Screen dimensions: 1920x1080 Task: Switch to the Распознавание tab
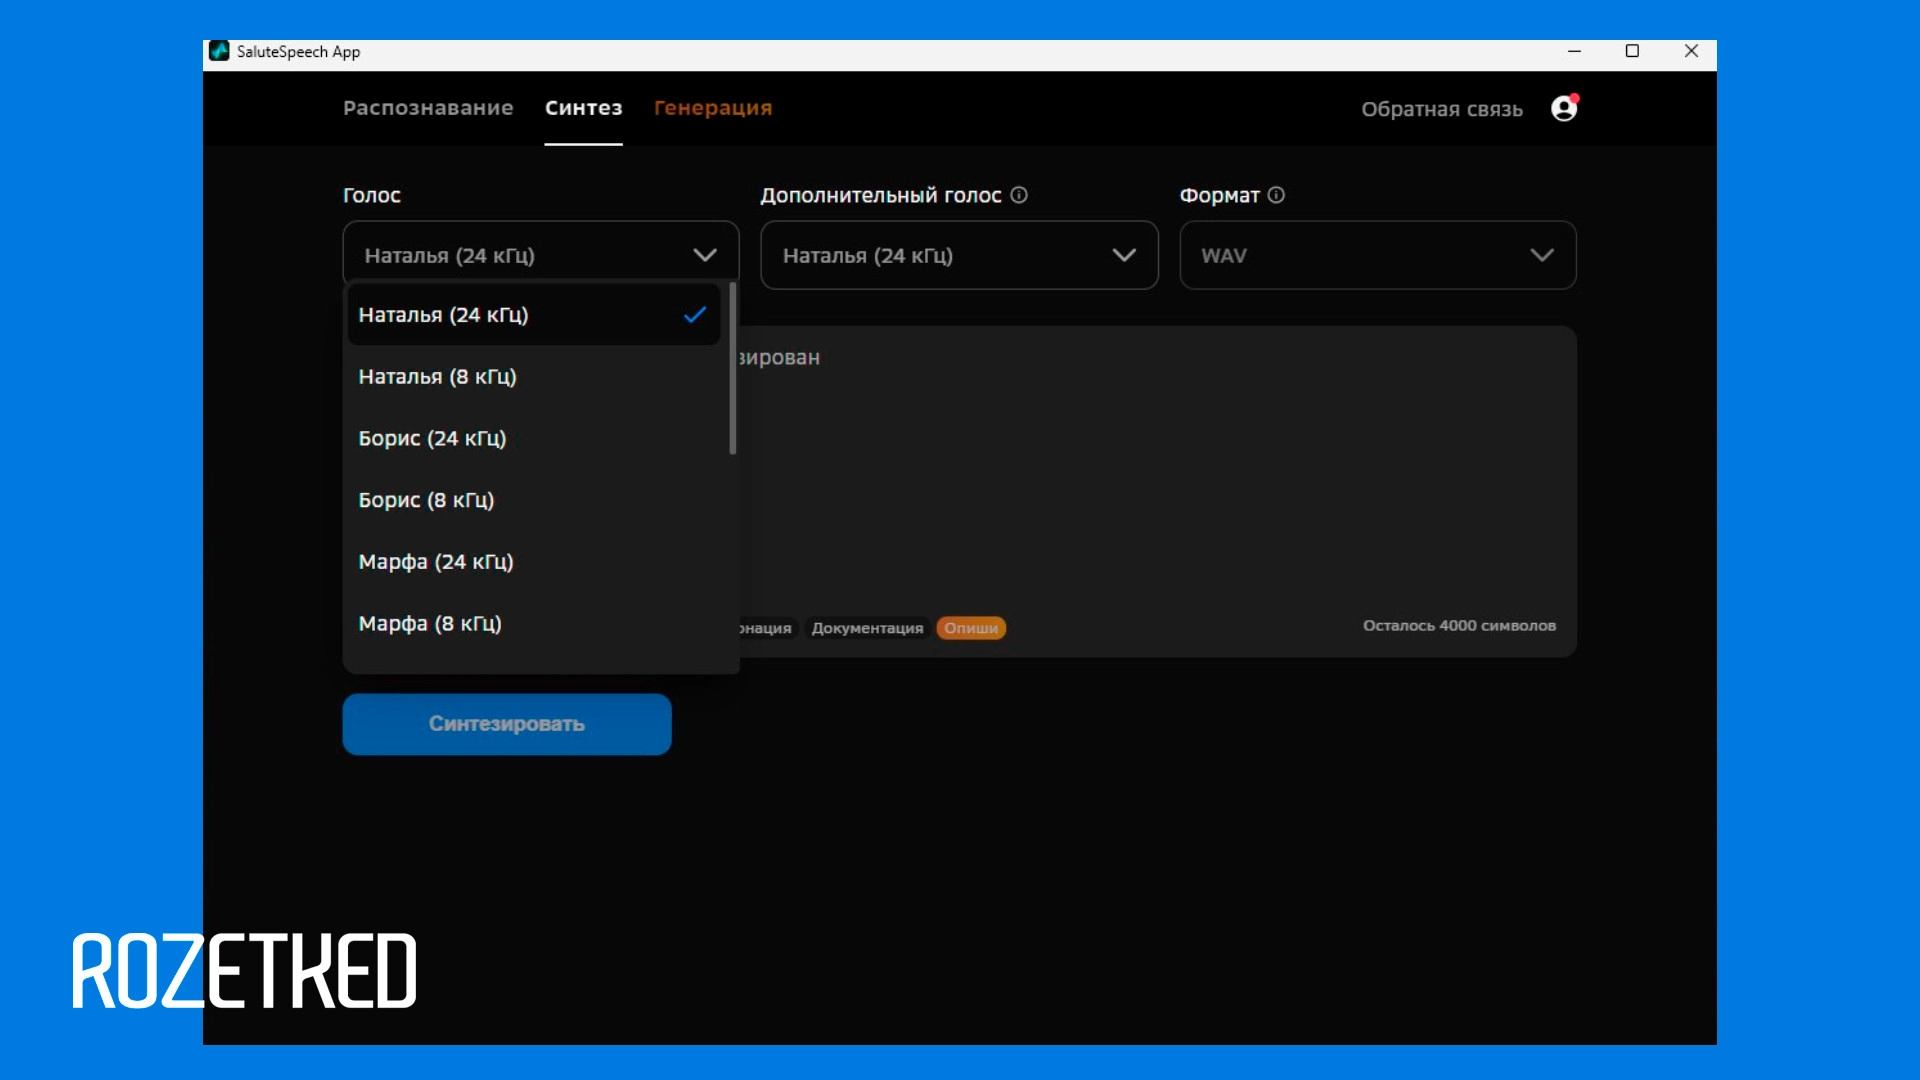click(428, 108)
